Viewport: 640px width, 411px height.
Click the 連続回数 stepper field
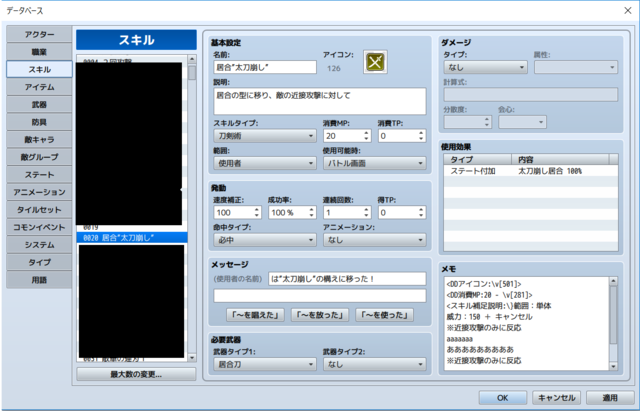point(347,212)
